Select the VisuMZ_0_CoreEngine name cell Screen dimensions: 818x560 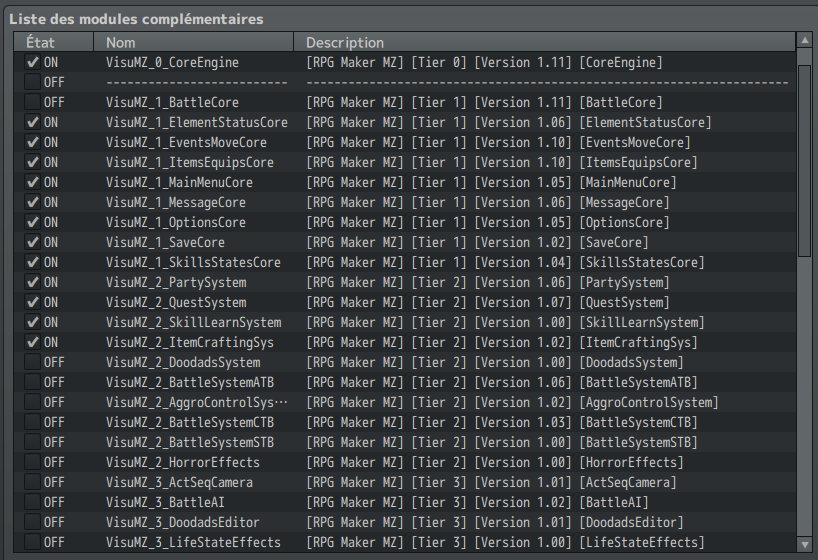172,63
